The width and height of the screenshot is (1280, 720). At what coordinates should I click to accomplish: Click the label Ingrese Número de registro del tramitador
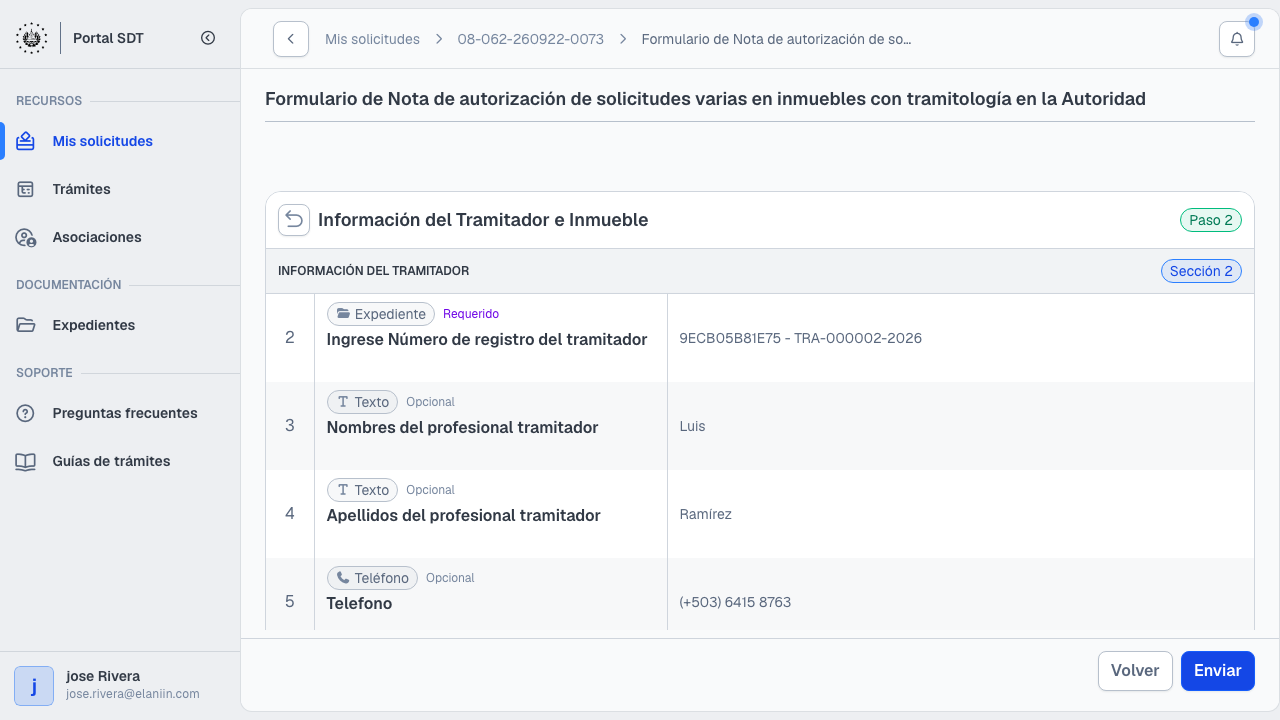(487, 339)
